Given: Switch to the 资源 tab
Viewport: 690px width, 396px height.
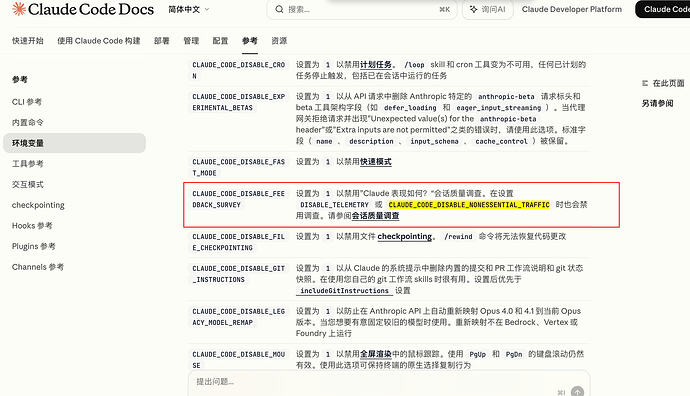Looking at the screenshot, I should [279, 41].
